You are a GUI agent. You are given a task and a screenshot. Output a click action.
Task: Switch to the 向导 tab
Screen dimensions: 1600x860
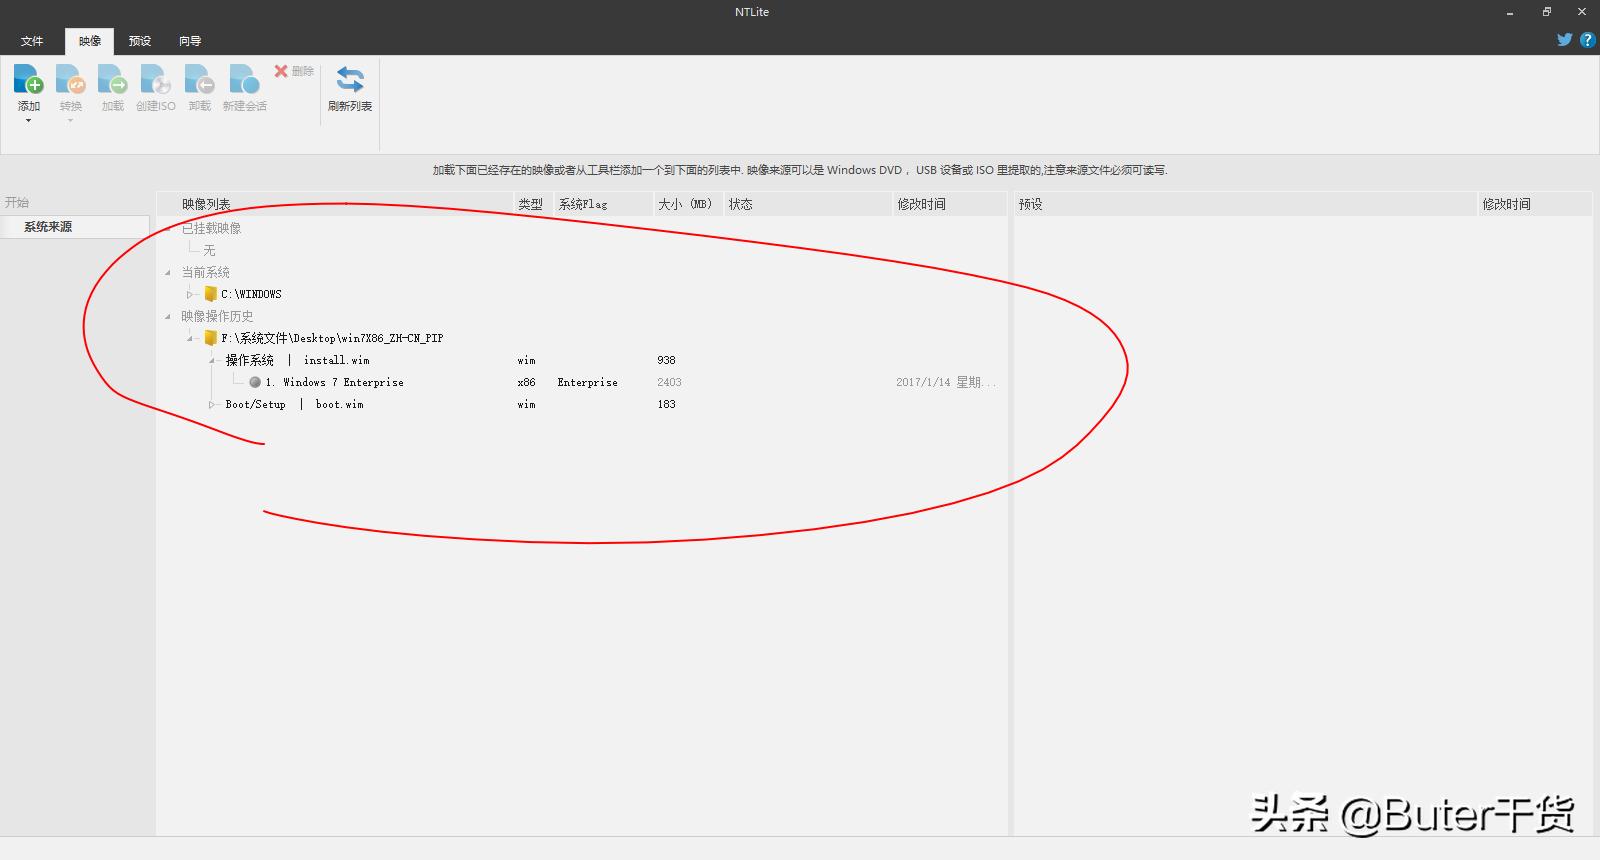point(190,41)
